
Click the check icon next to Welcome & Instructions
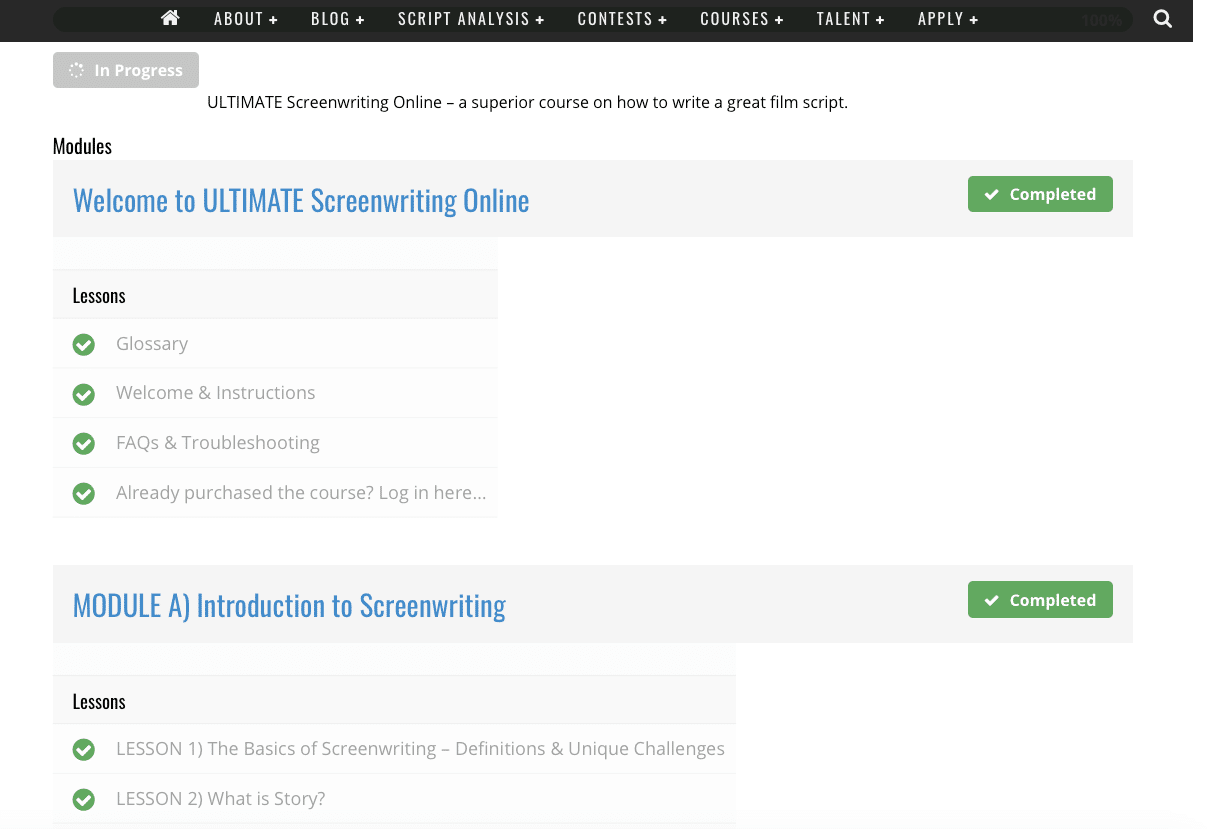point(84,394)
